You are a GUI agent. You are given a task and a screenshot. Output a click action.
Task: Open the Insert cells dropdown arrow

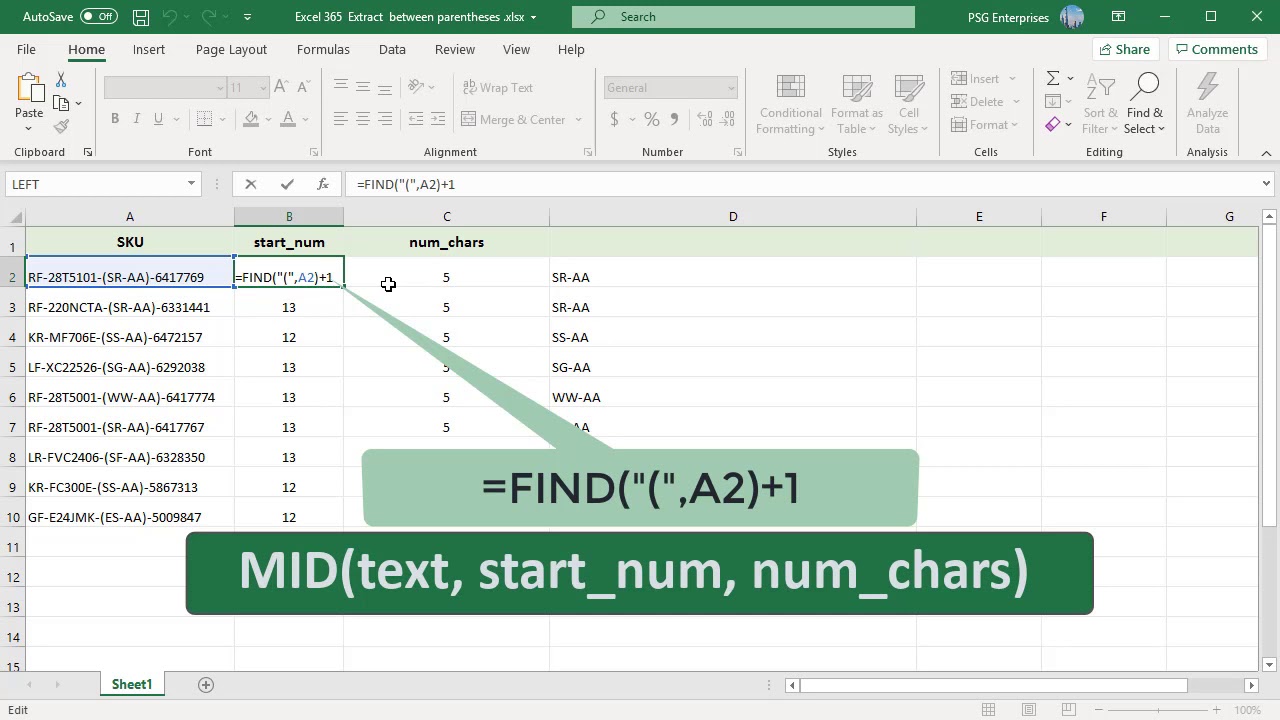click(1012, 79)
